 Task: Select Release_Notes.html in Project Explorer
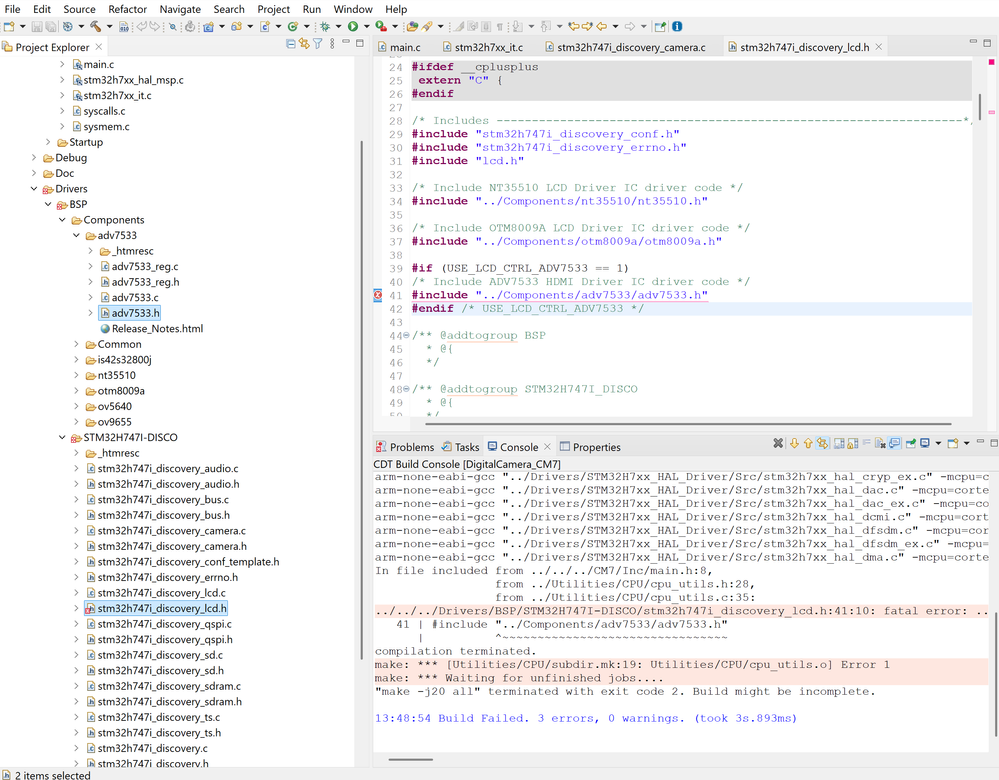point(157,329)
